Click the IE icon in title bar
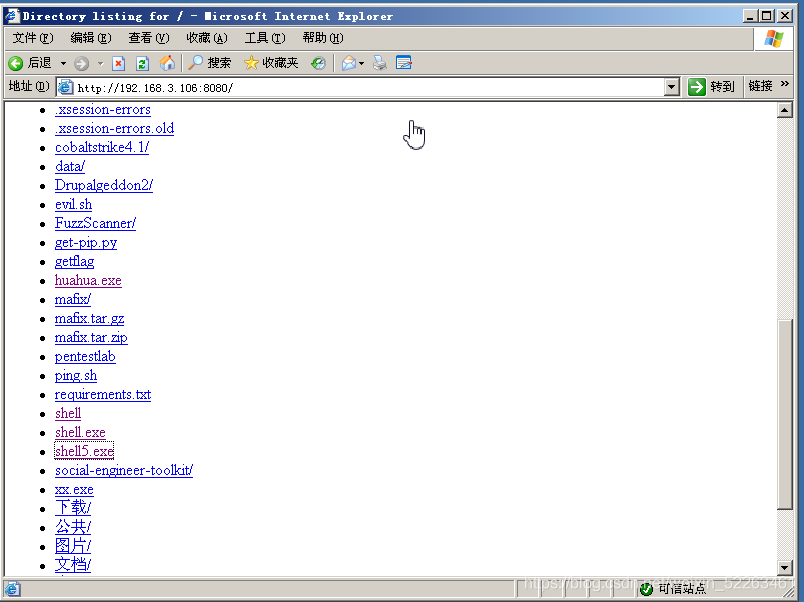 click(x=12, y=16)
